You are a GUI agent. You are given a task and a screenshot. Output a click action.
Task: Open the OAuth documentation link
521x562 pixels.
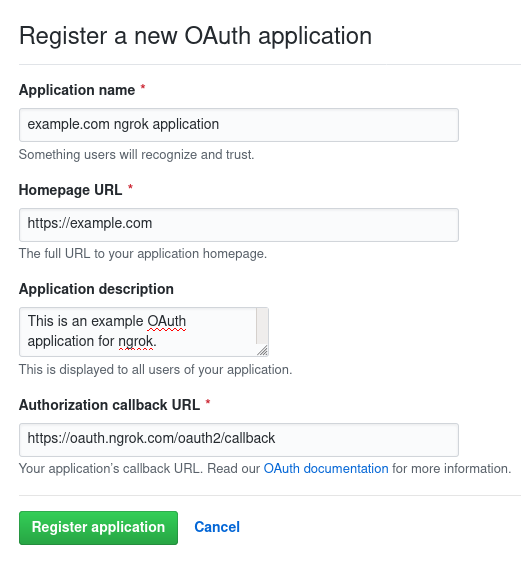point(326,468)
